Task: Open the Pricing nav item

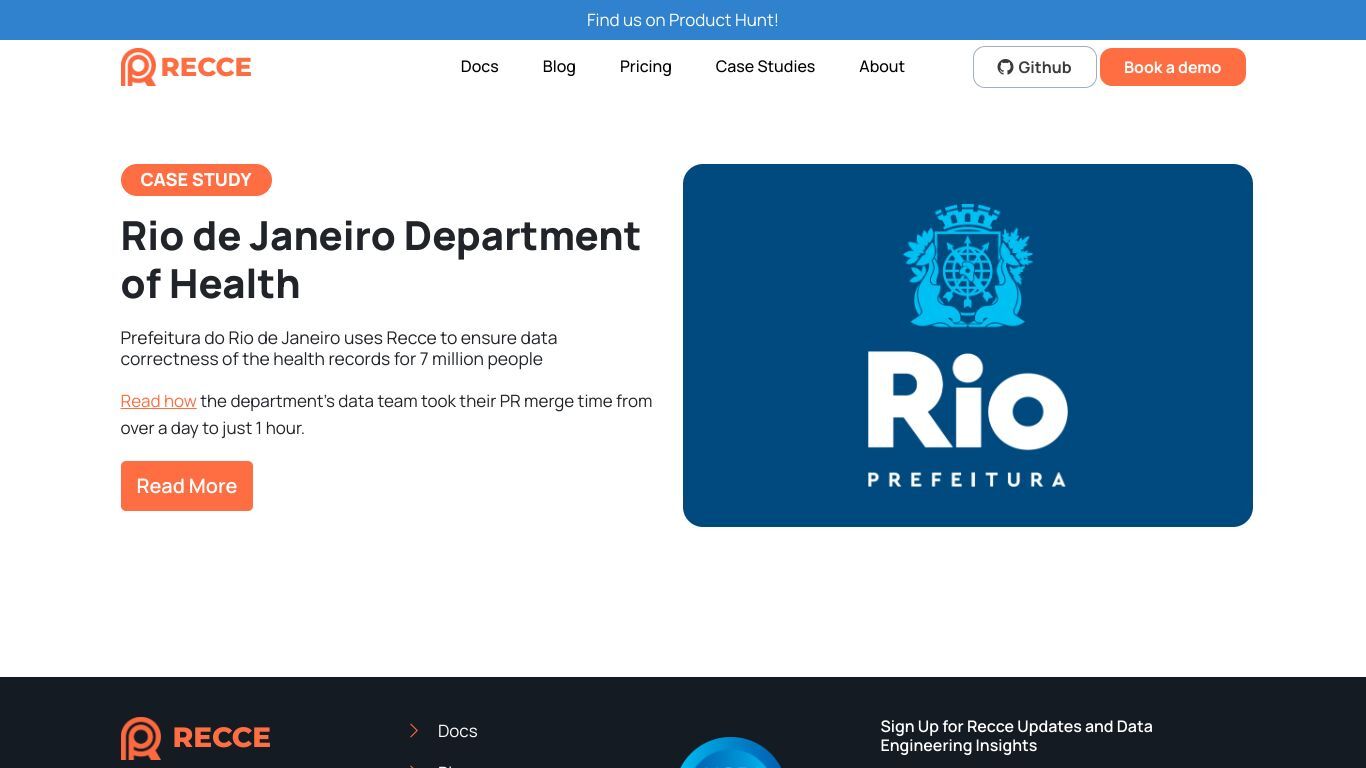Action: (x=645, y=67)
